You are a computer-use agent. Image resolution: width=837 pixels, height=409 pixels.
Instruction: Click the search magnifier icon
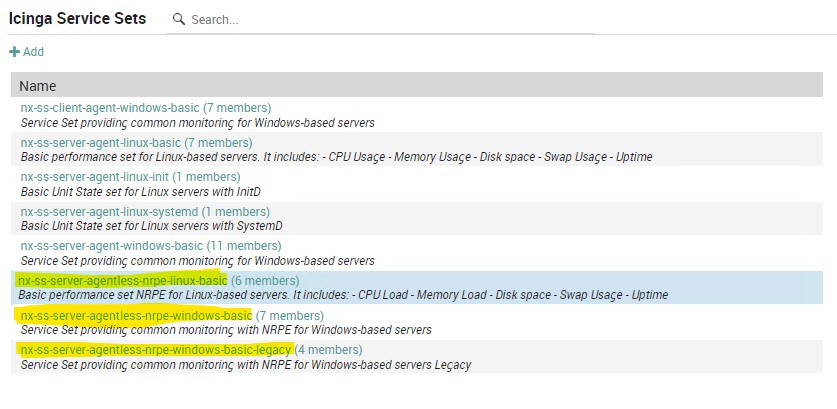coord(178,20)
